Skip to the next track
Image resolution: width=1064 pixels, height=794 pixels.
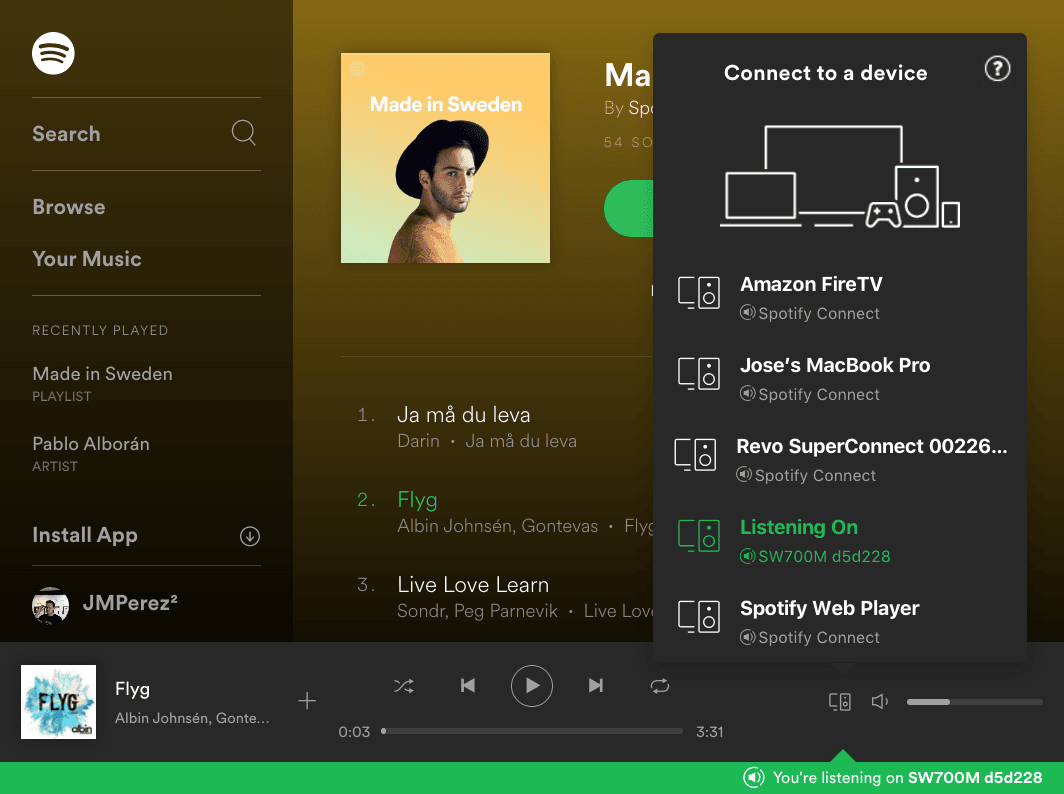coord(596,686)
